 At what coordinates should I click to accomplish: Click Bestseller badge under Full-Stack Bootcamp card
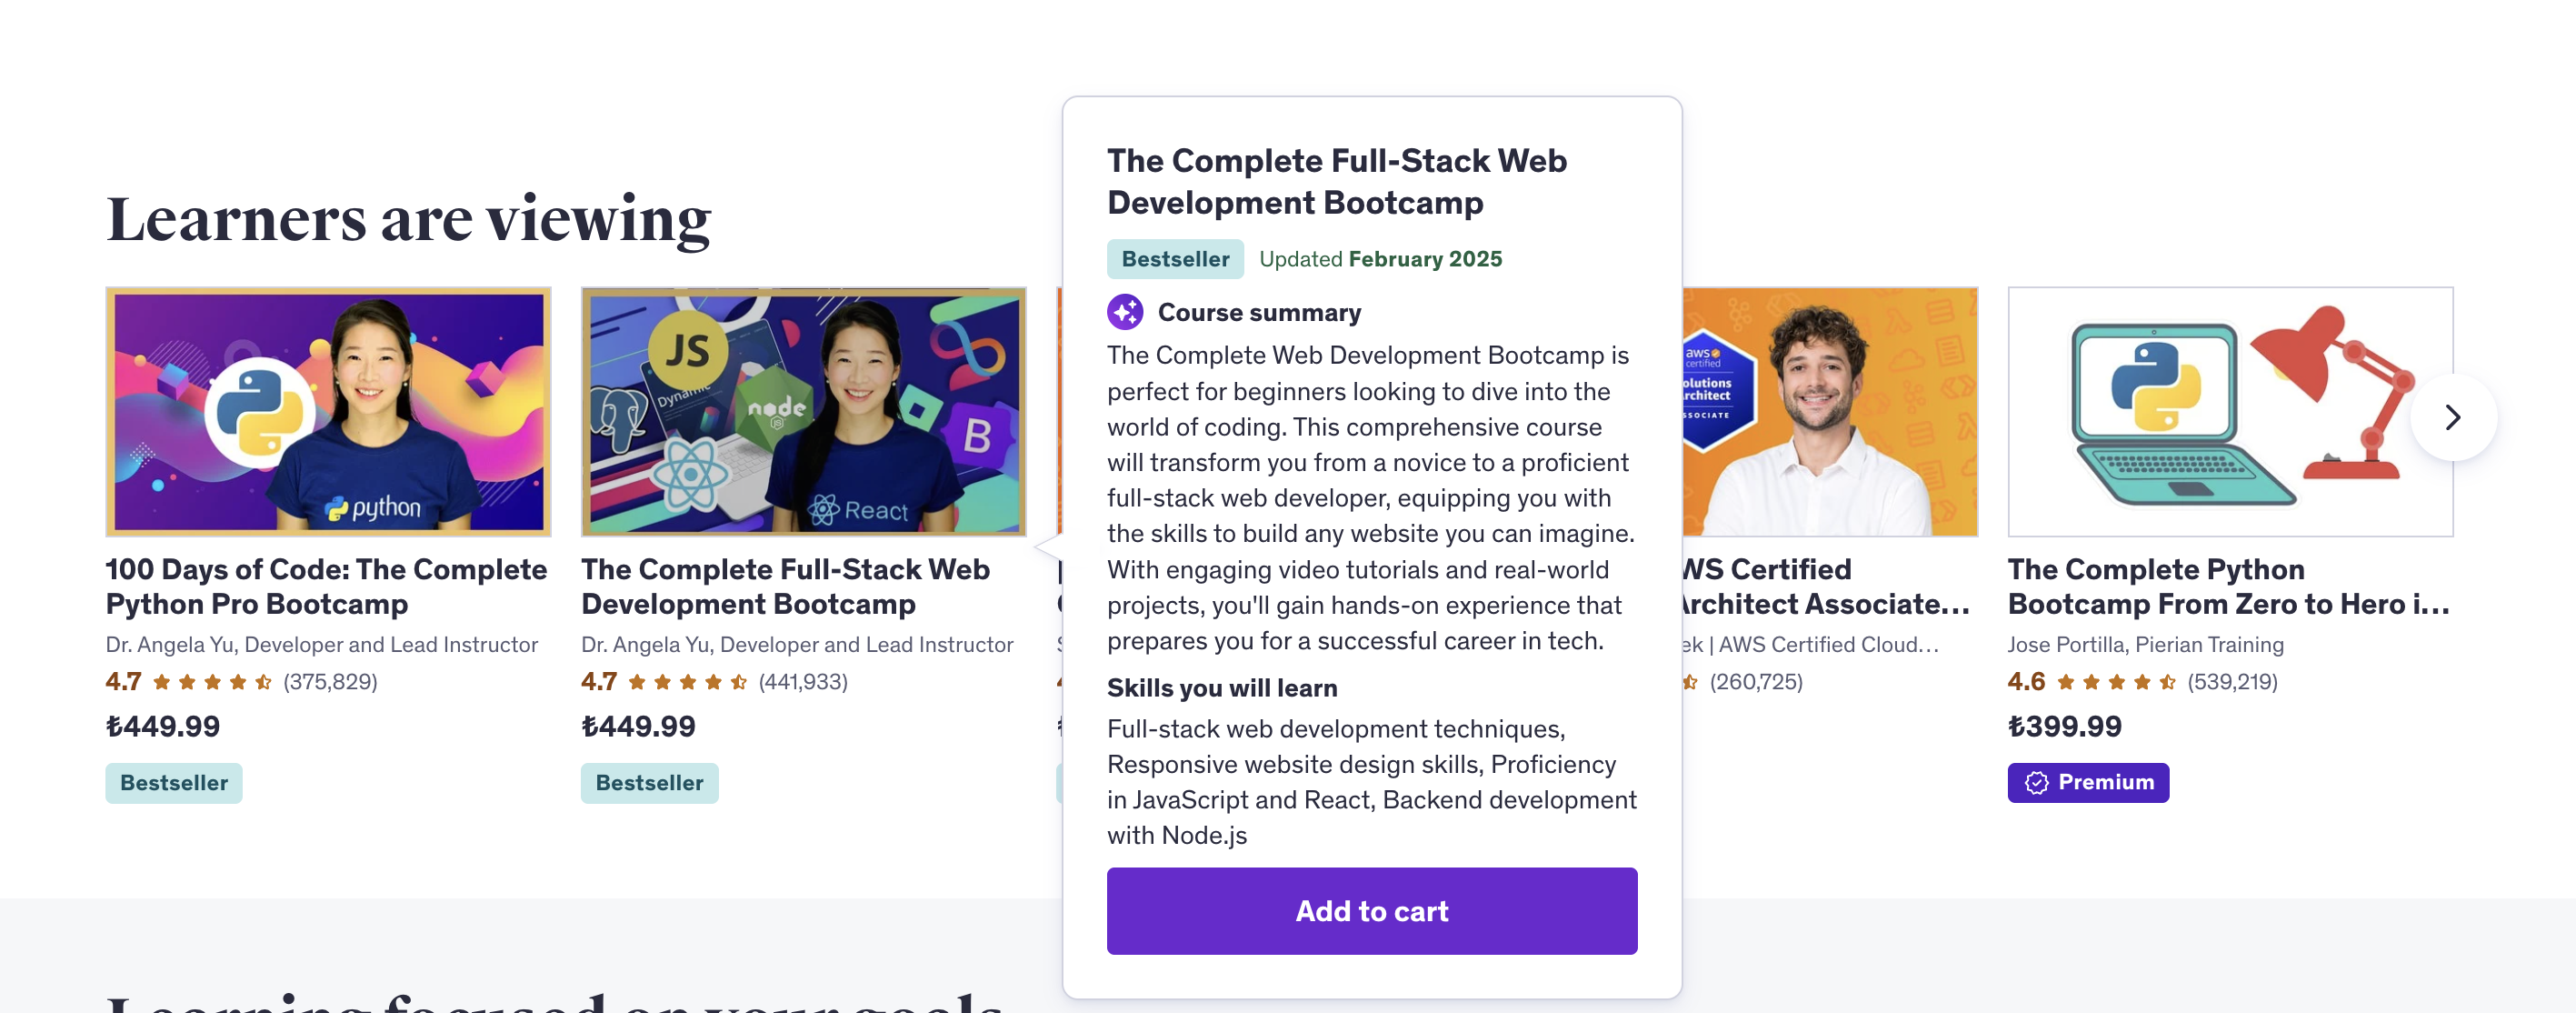649,782
